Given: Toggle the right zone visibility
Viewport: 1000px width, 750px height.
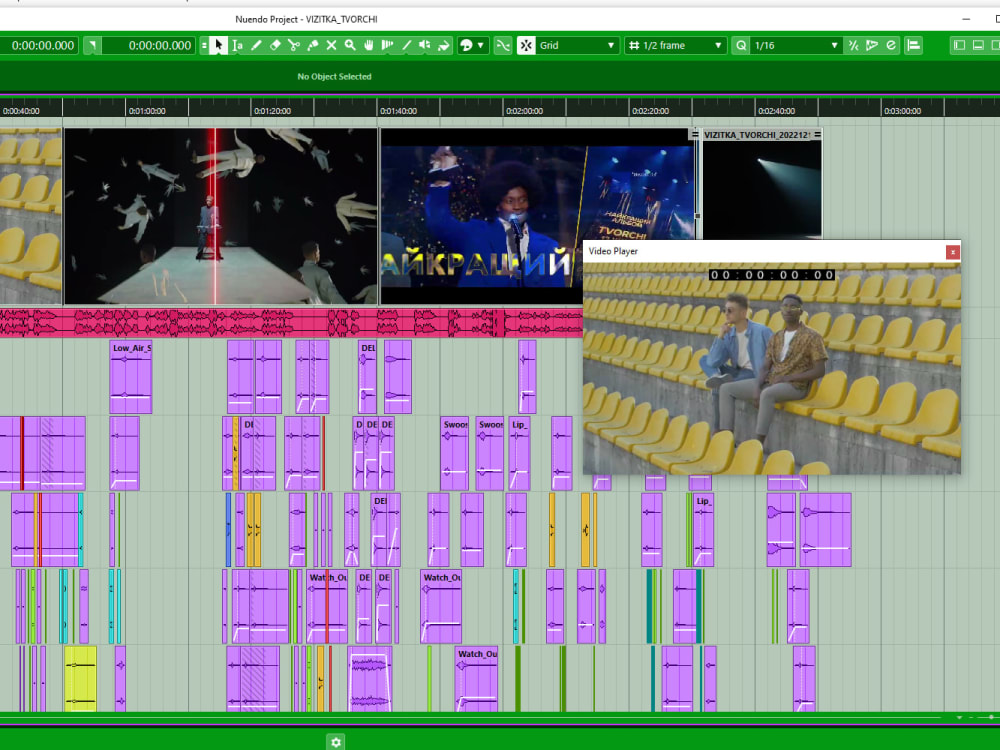Looking at the screenshot, I should [x=995, y=45].
